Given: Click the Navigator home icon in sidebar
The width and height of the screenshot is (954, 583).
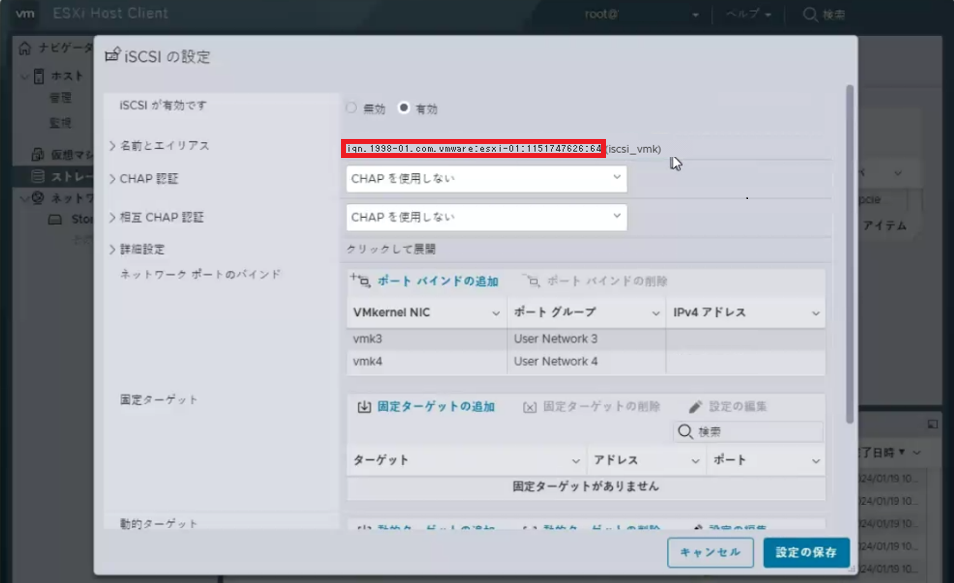Looking at the screenshot, I should pos(25,48).
